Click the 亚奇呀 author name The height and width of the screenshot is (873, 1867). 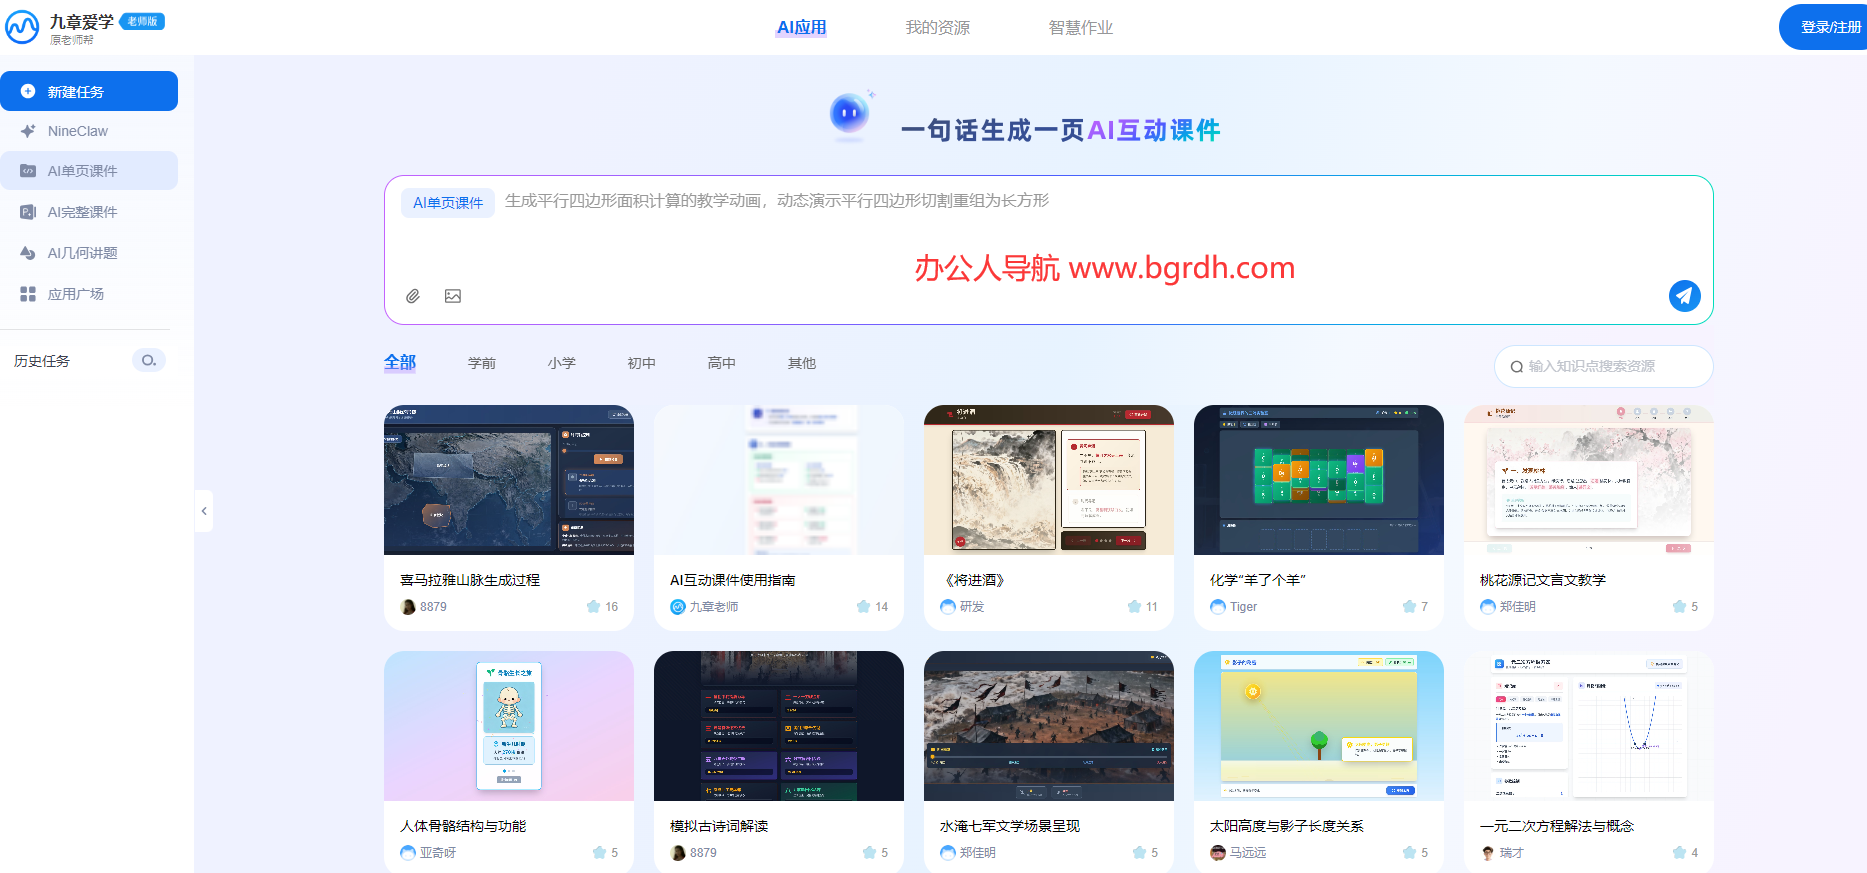[438, 853]
